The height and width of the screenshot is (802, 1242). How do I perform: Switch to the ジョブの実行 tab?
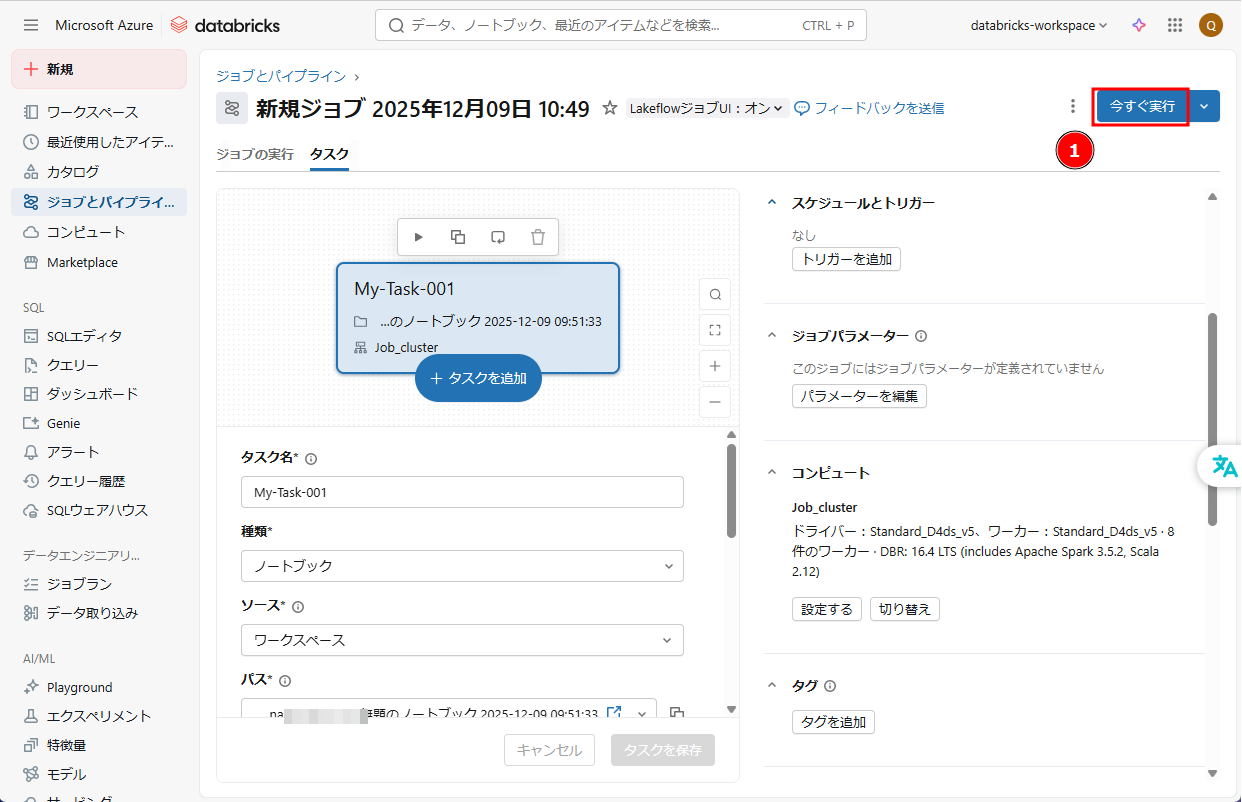tap(255, 154)
